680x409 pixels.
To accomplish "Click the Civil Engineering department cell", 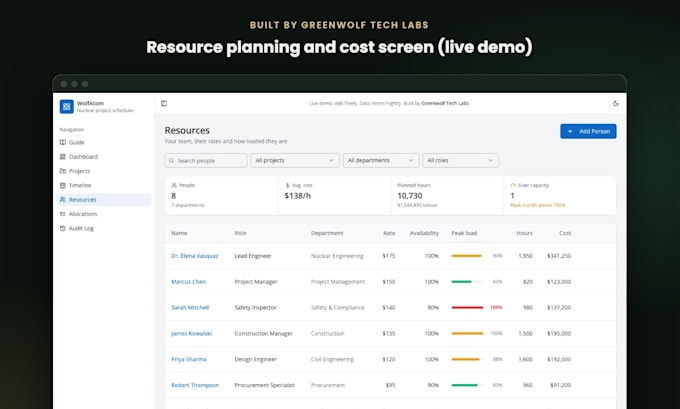I will [332, 359].
